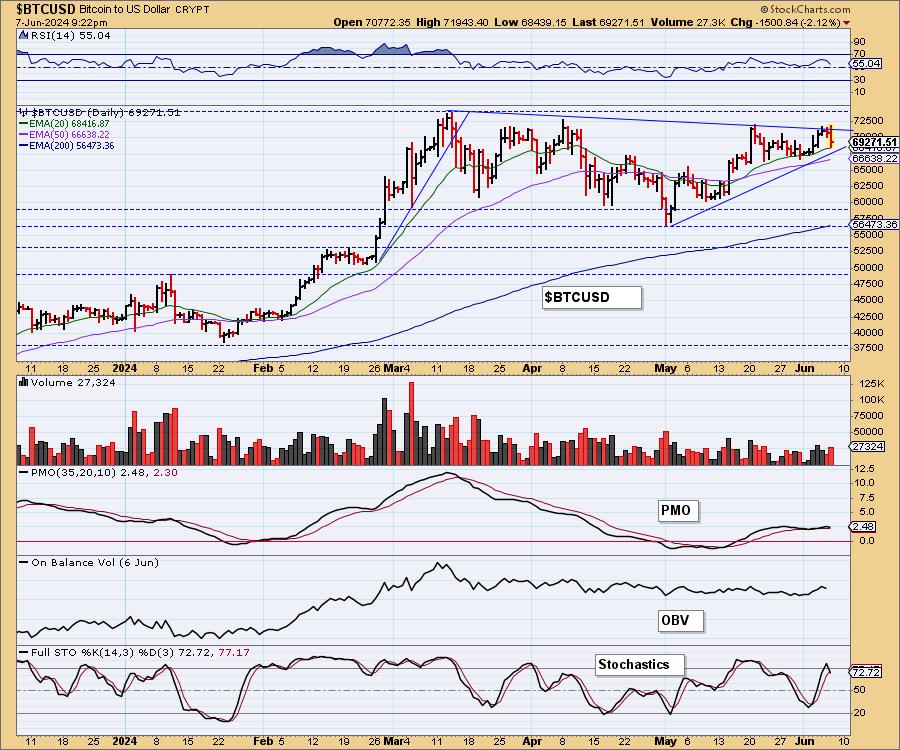Click the CRYPT exchange label
Viewport: 900px width, 750px height.
point(193,10)
